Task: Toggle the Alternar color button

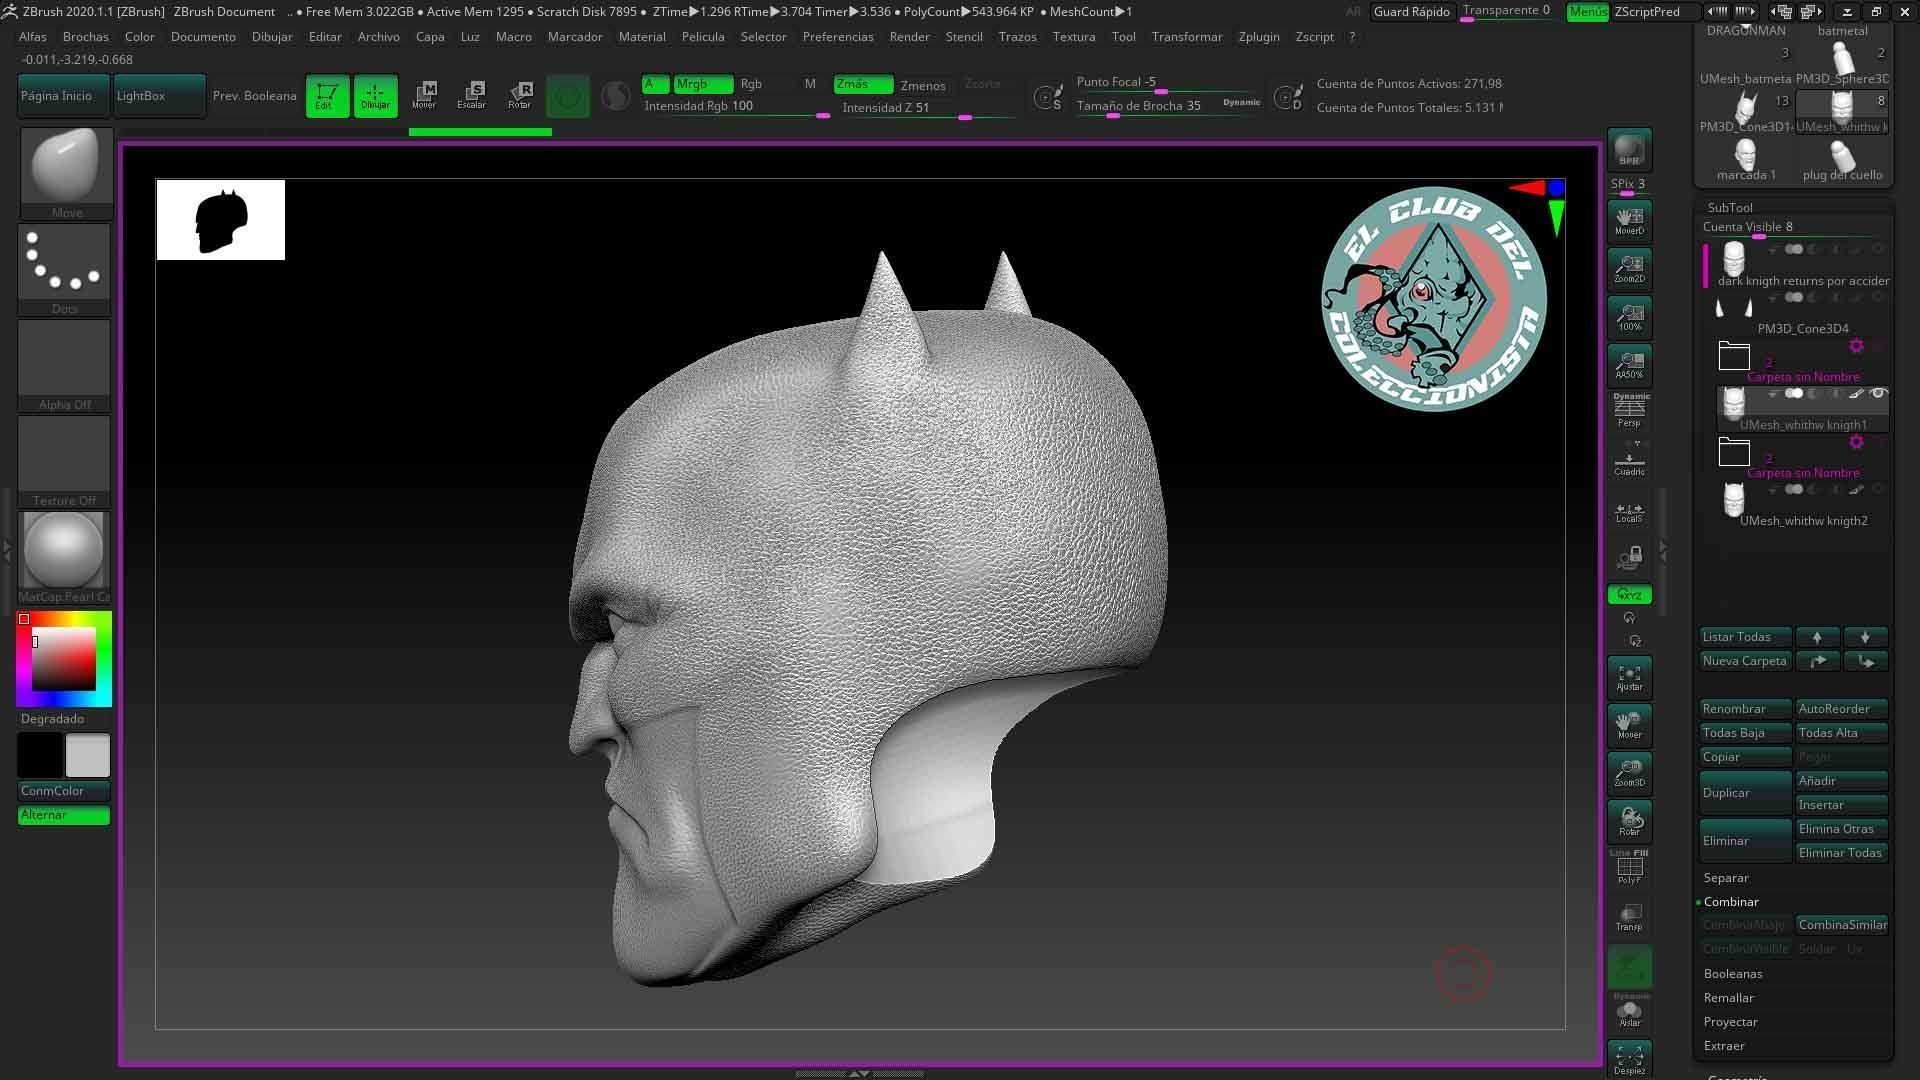Action: (x=64, y=815)
